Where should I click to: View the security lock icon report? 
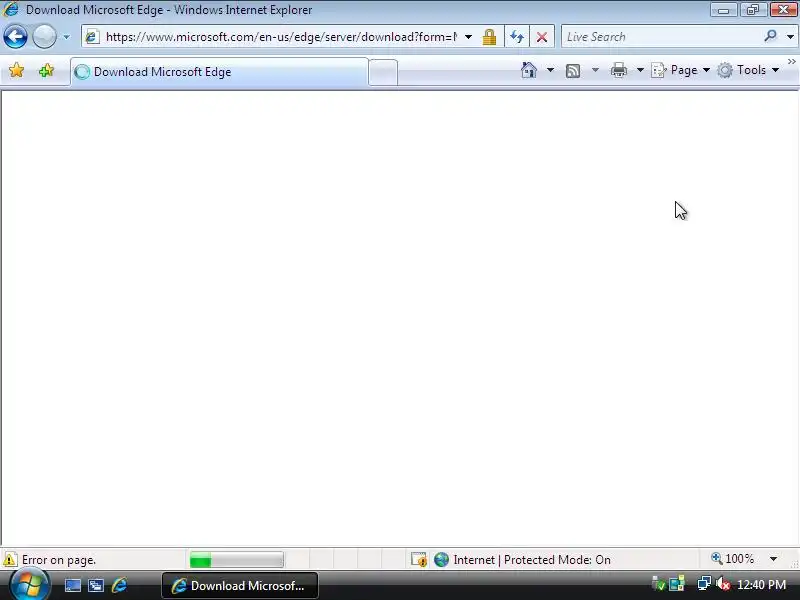tap(489, 37)
